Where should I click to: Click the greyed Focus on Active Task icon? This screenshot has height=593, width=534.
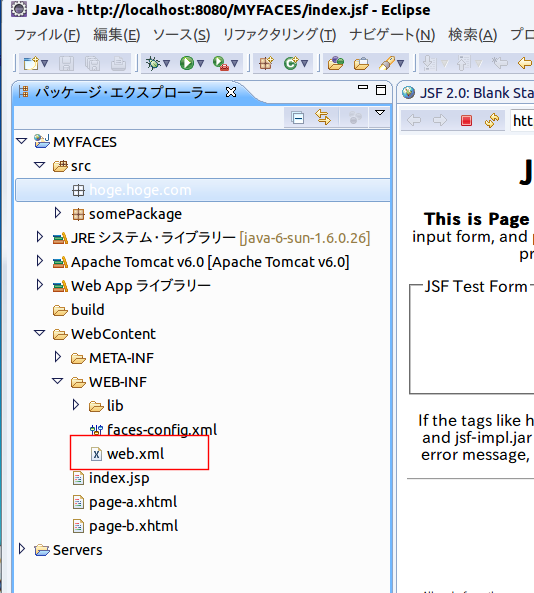pyautogui.click(x=355, y=118)
